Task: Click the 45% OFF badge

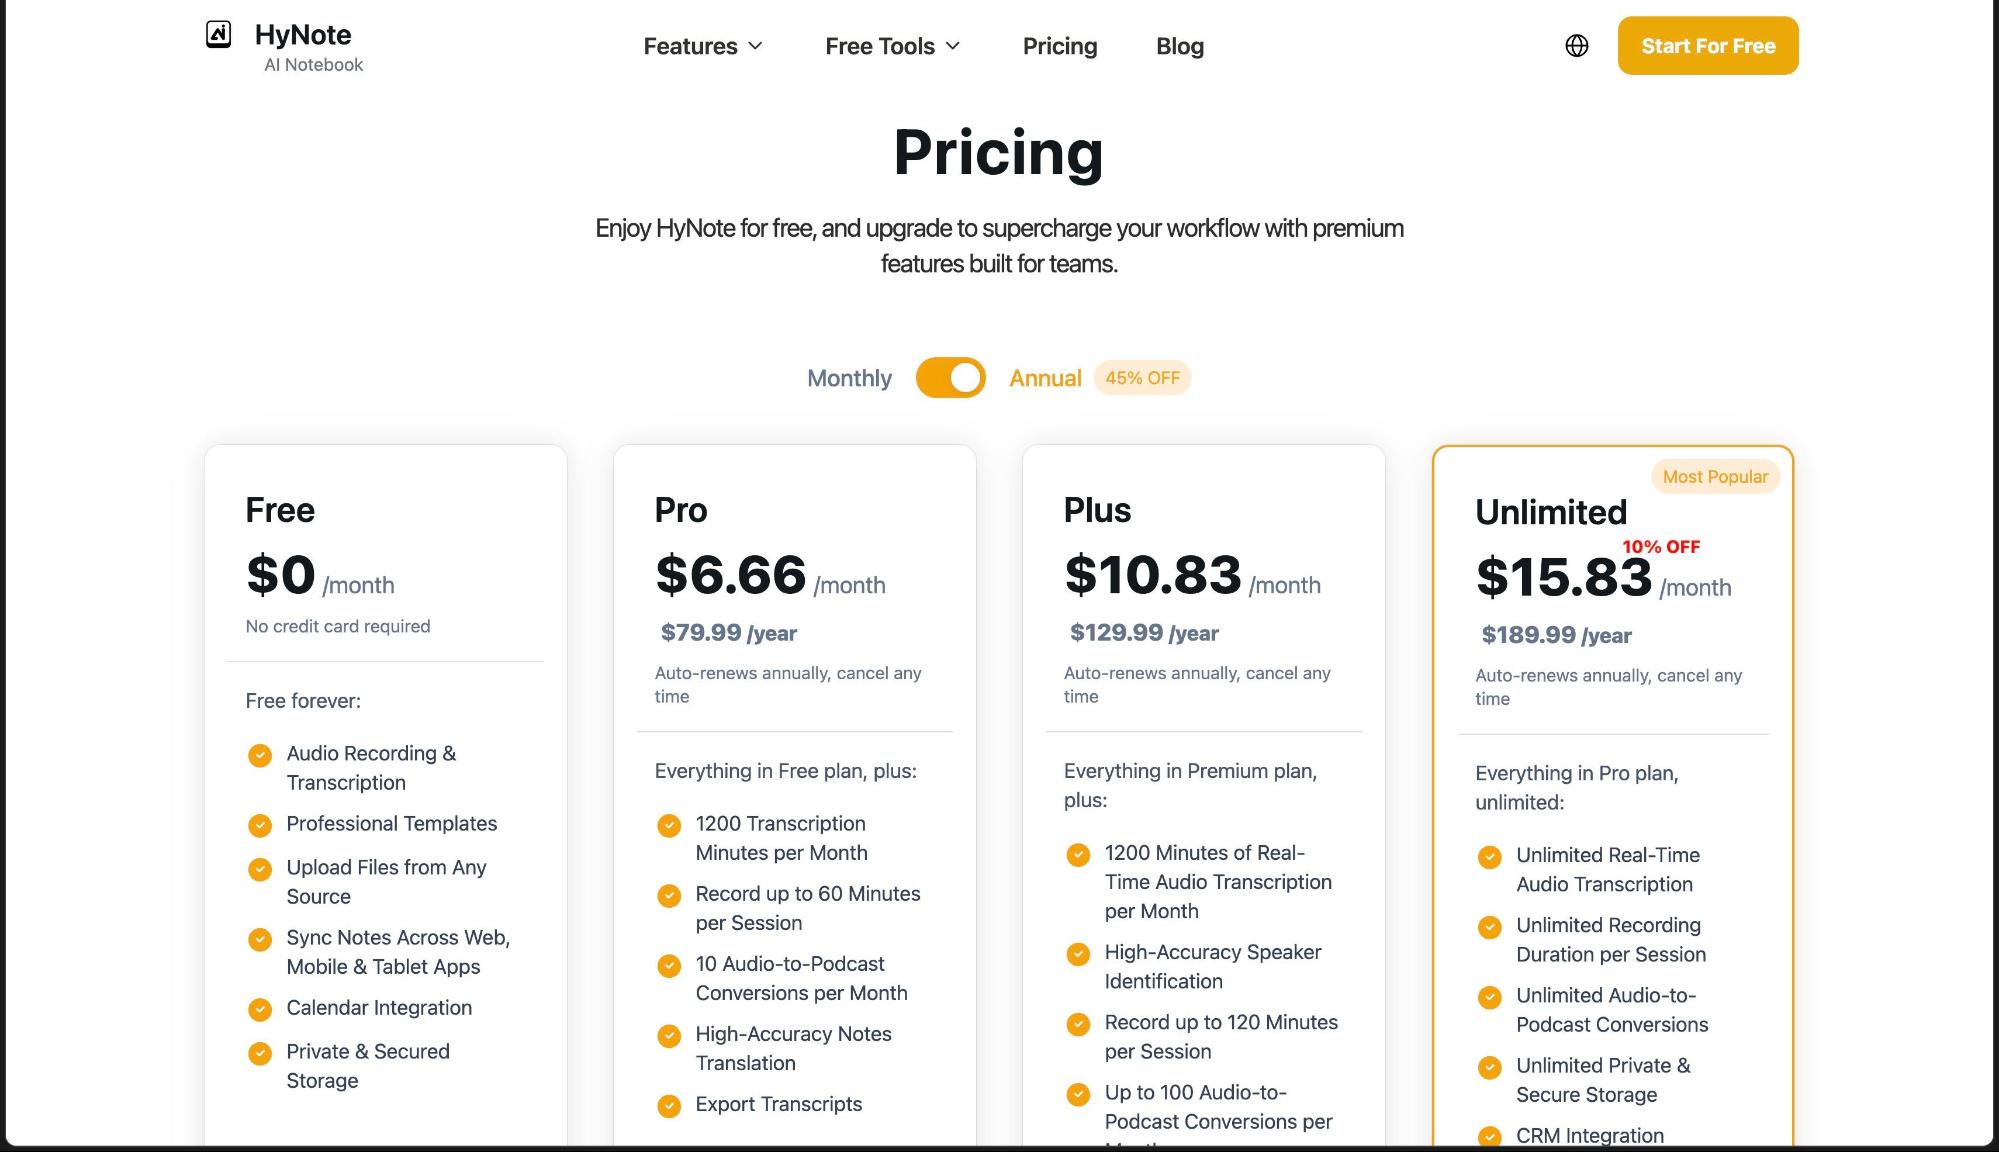Action: pos(1142,378)
